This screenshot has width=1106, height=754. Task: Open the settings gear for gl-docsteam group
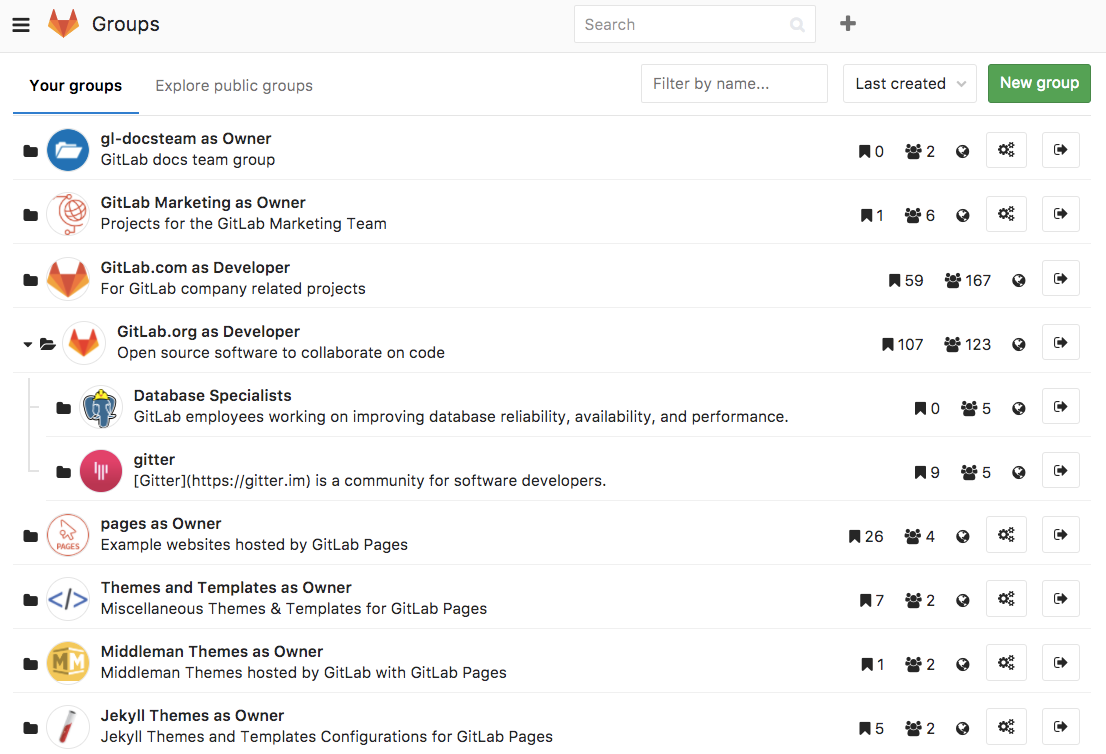(x=1006, y=150)
